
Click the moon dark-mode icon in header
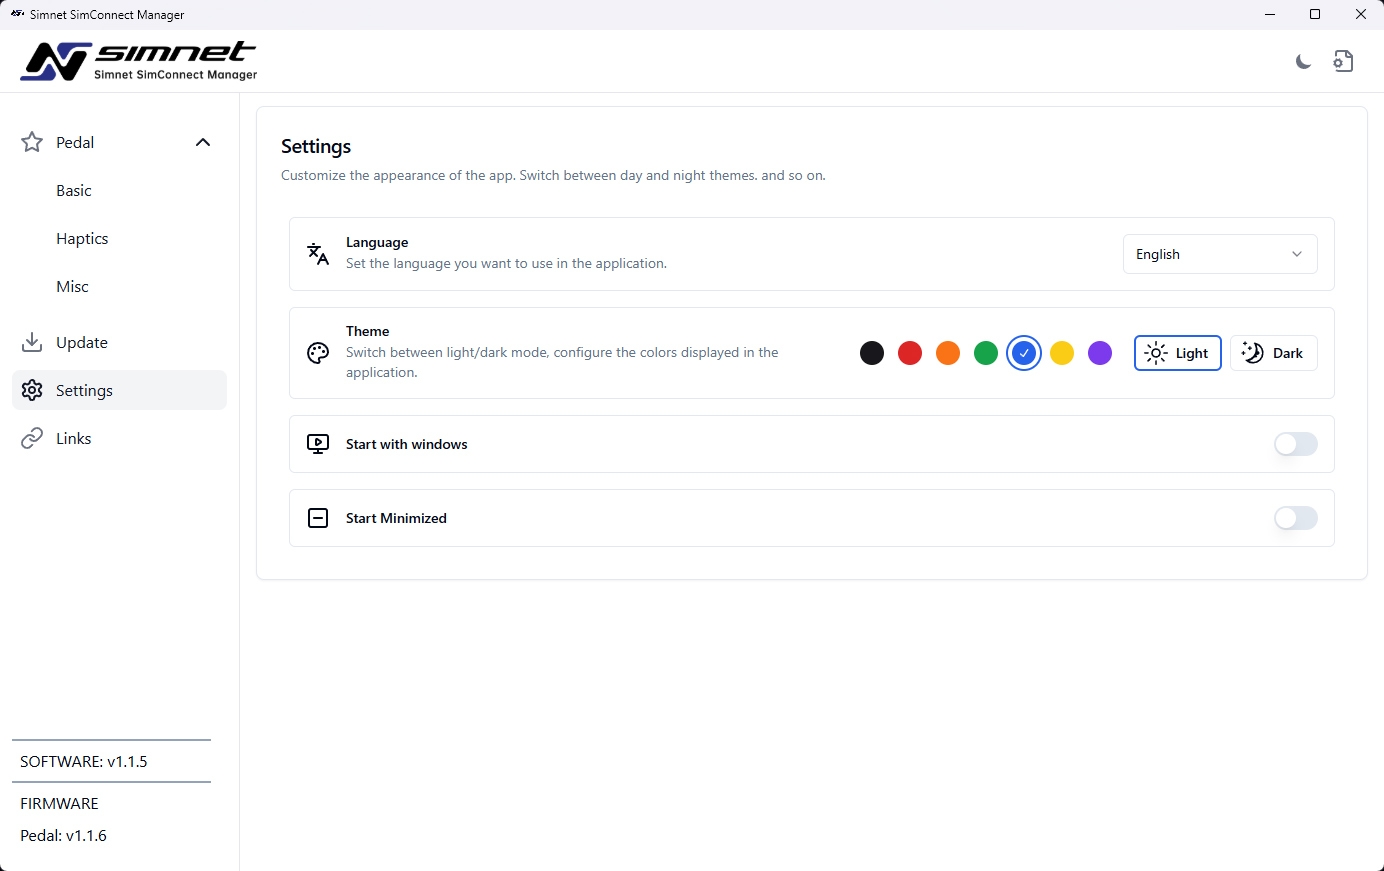pyautogui.click(x=1303, y=62)
